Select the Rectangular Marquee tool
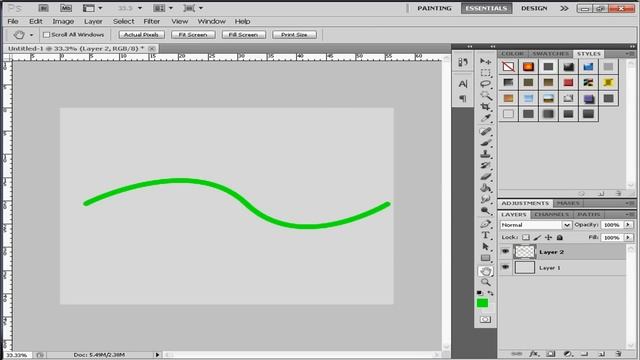The height and width of the screenshot is (360, 640). point(485,73)
